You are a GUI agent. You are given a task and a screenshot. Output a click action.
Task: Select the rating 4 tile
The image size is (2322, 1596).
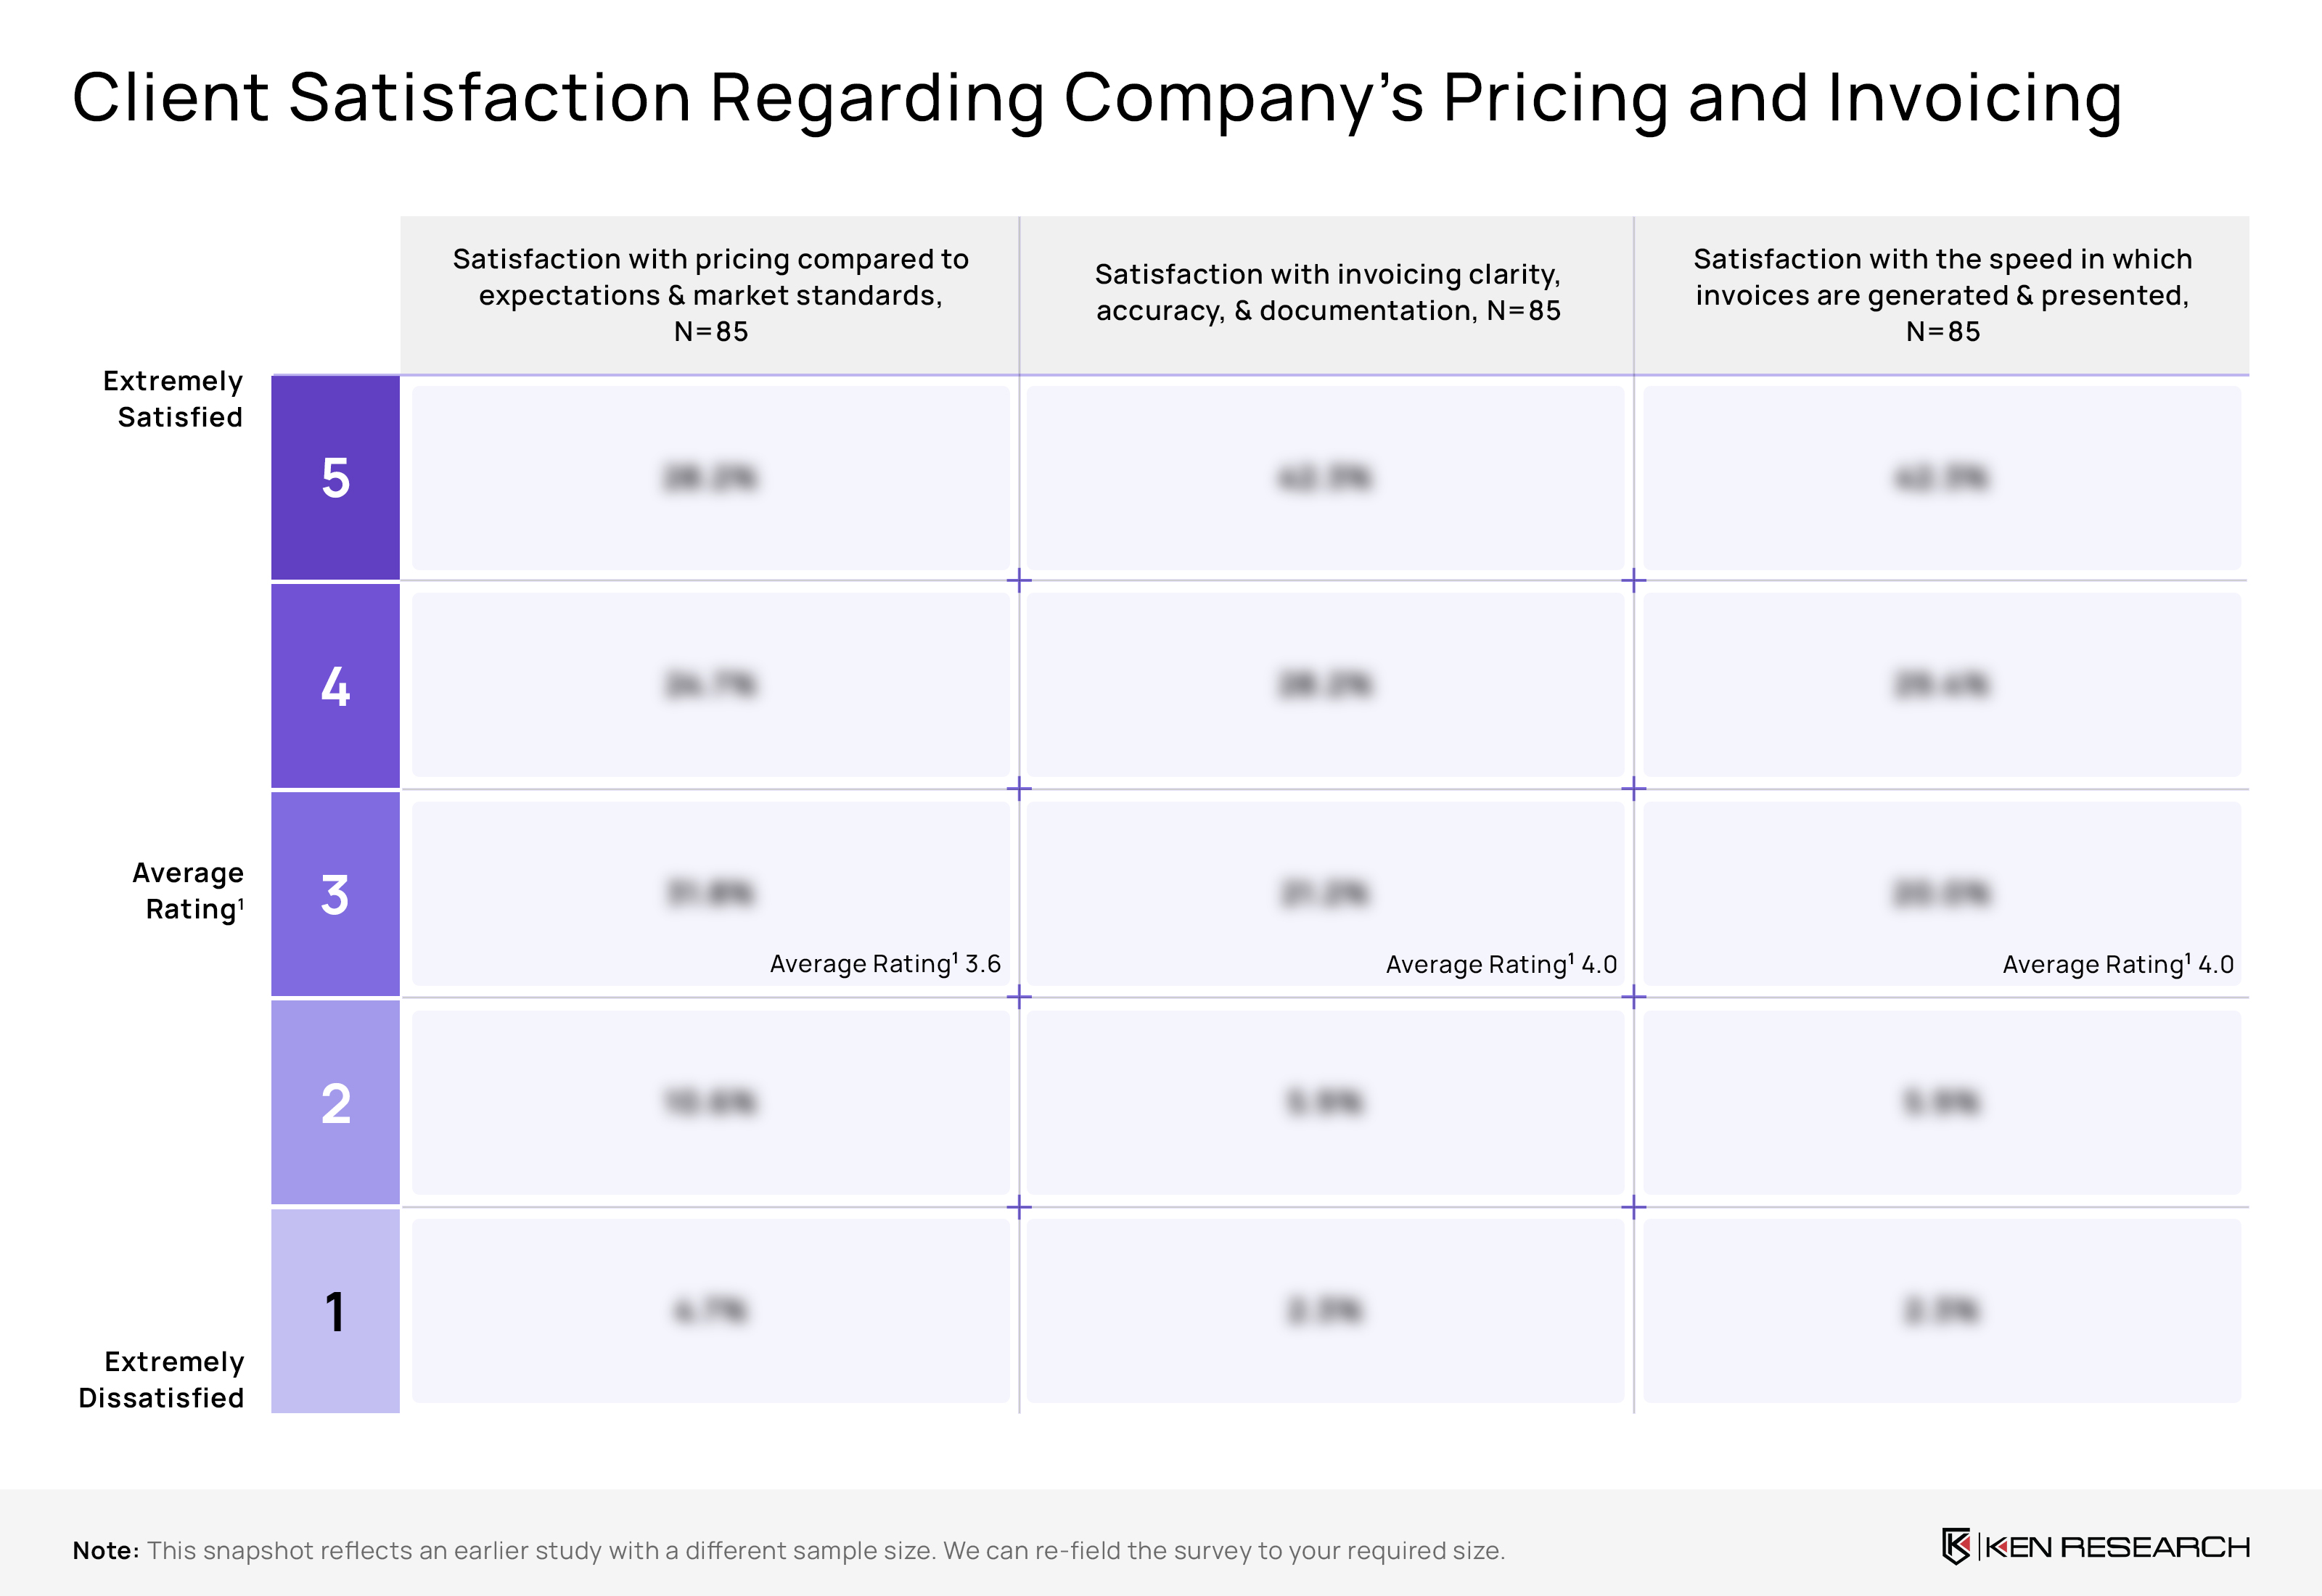click(335, 686)
